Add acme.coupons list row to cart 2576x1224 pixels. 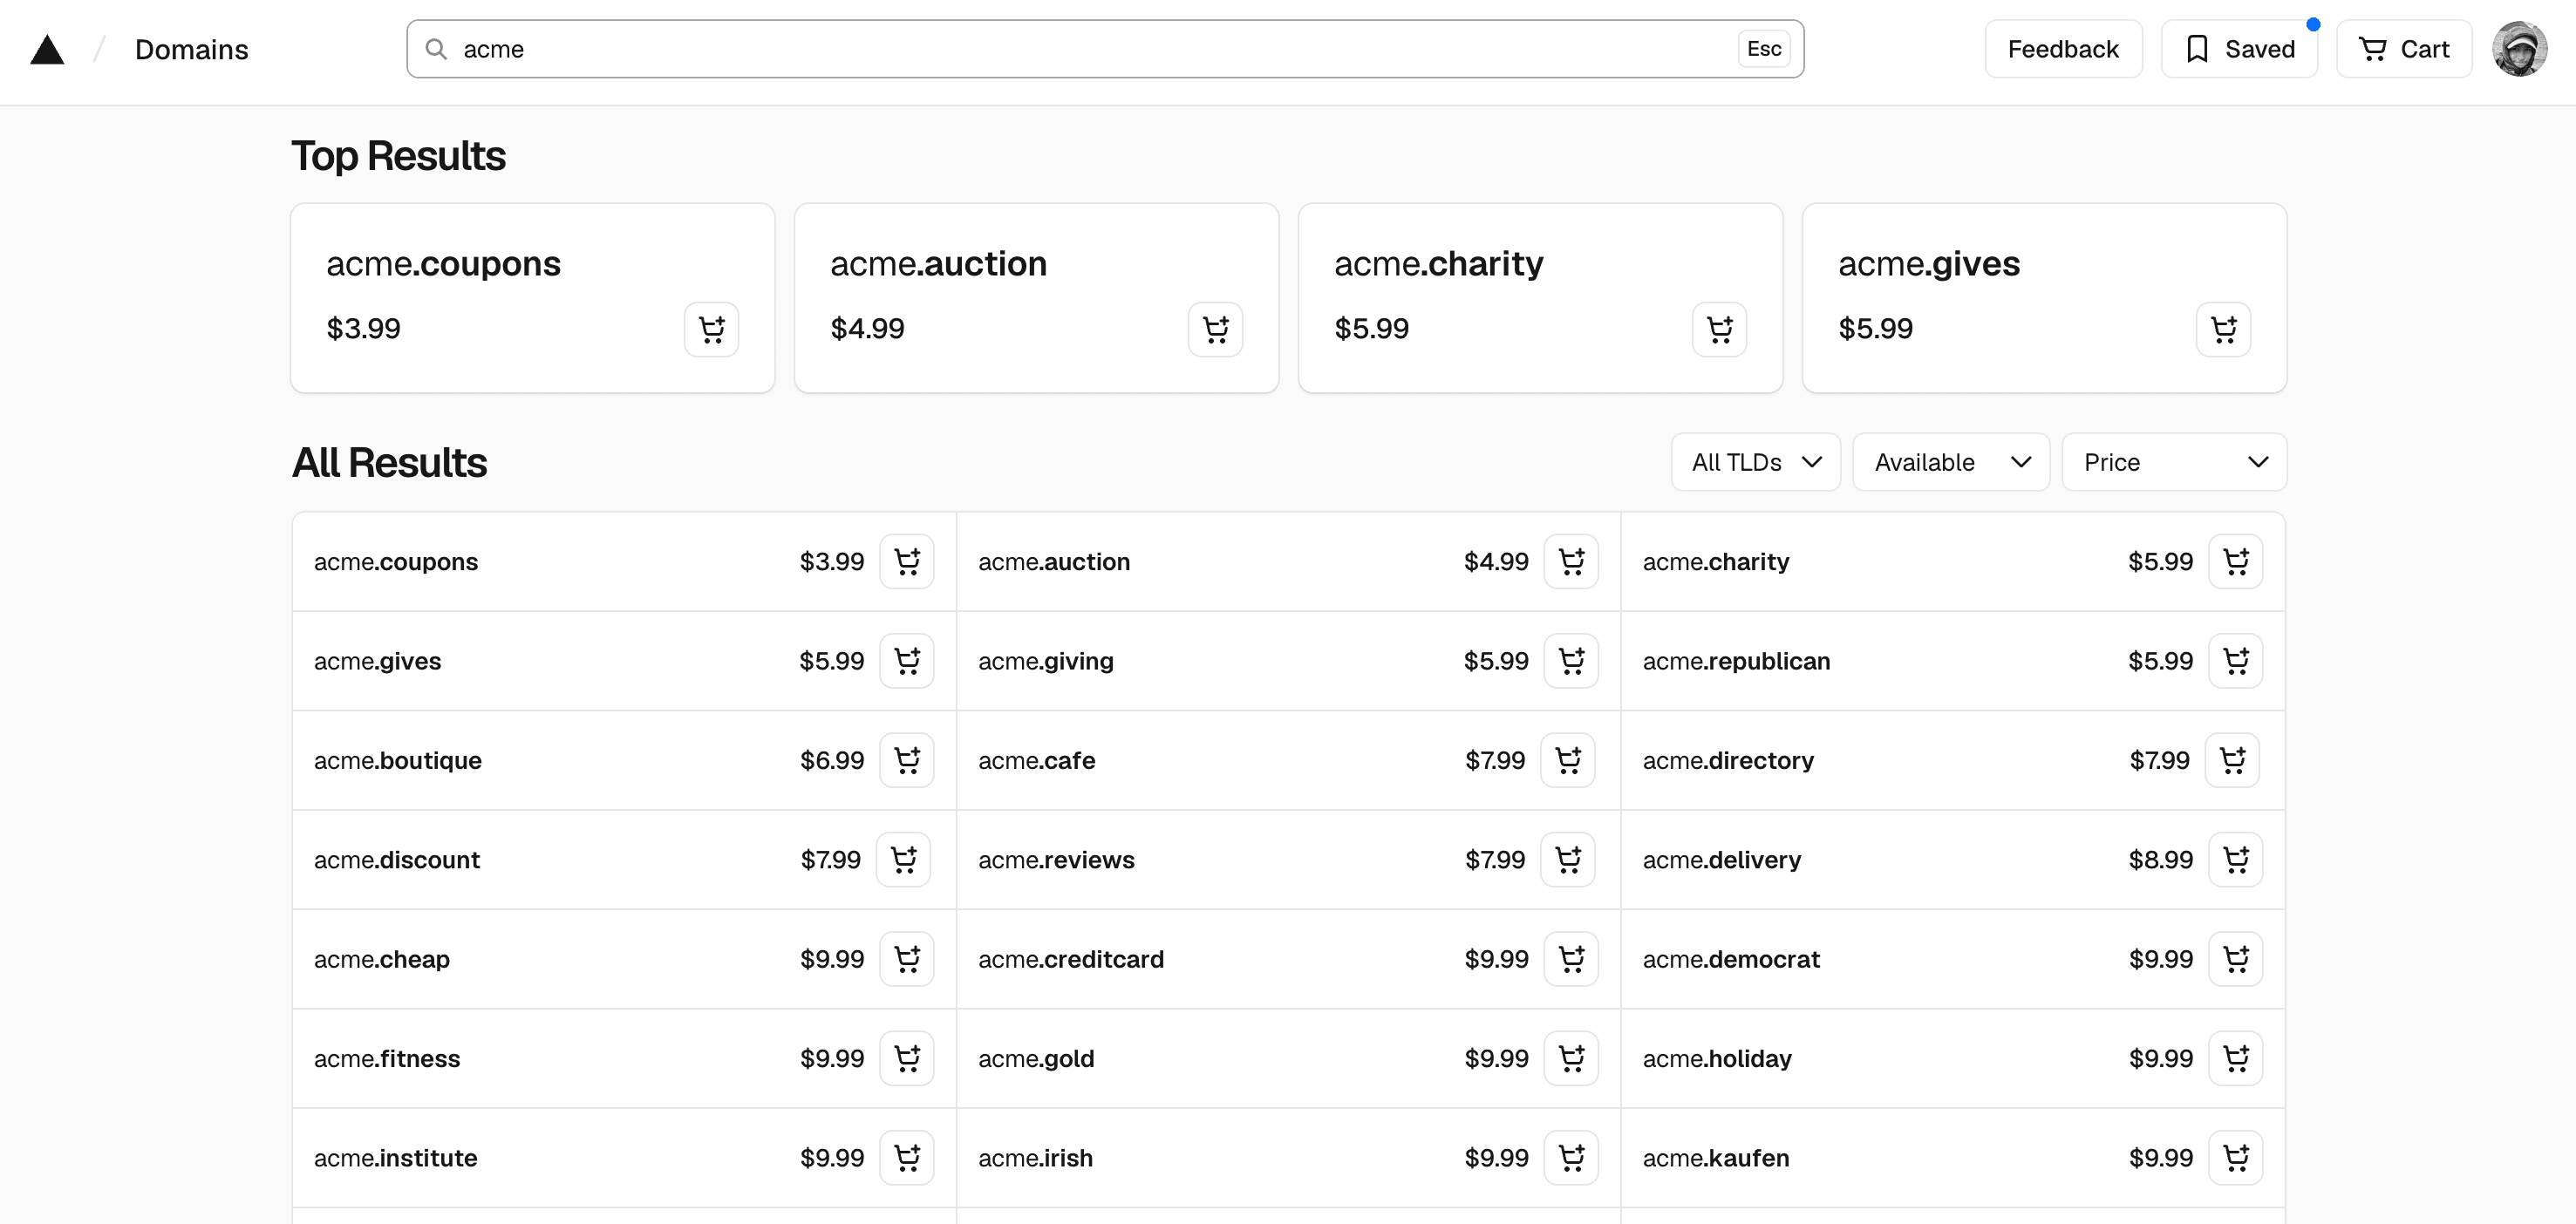907,561
